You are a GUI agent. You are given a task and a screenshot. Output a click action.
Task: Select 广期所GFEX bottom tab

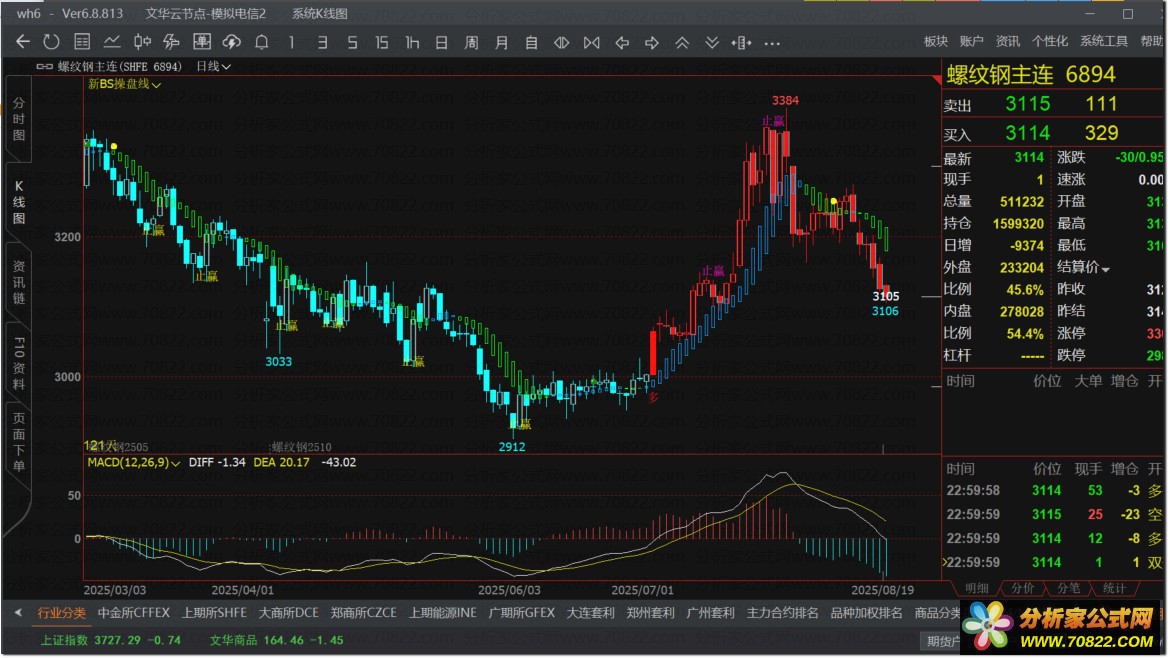522,612
